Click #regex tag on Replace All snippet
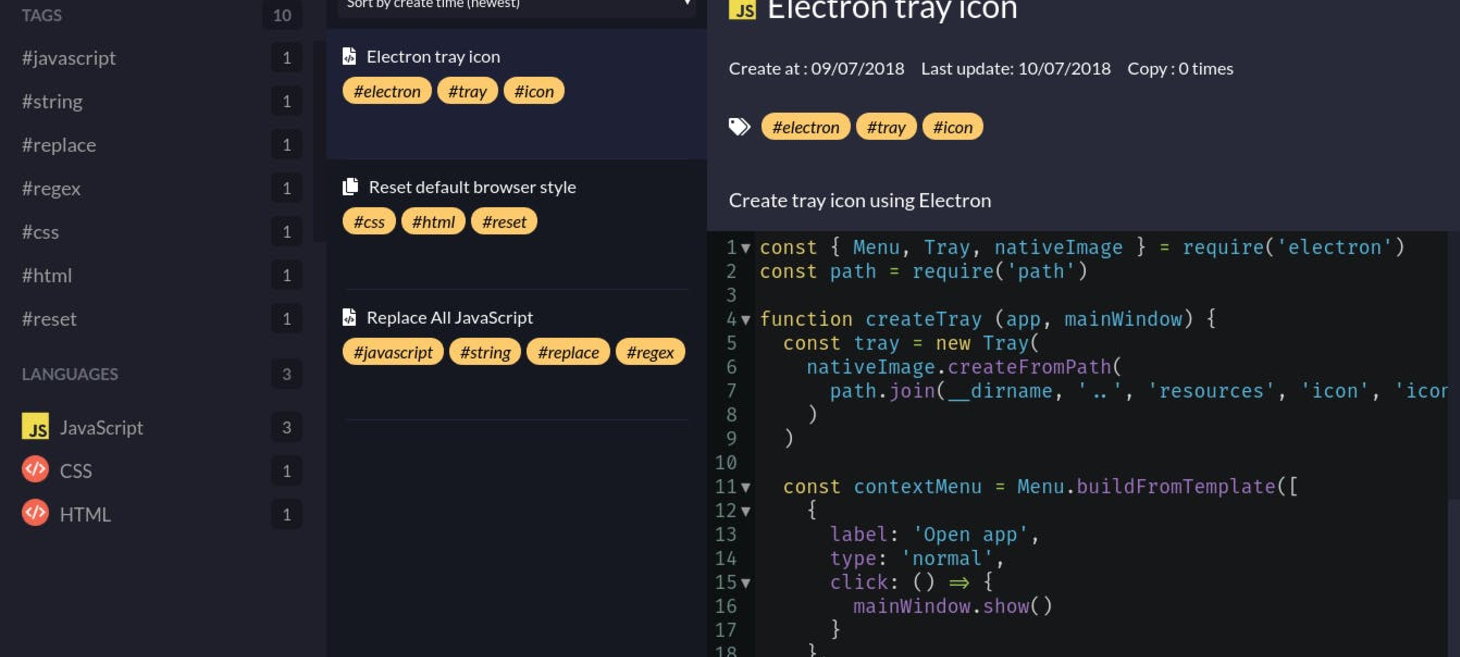Viewport: 1460px width, 657px height. coord(650,352)
